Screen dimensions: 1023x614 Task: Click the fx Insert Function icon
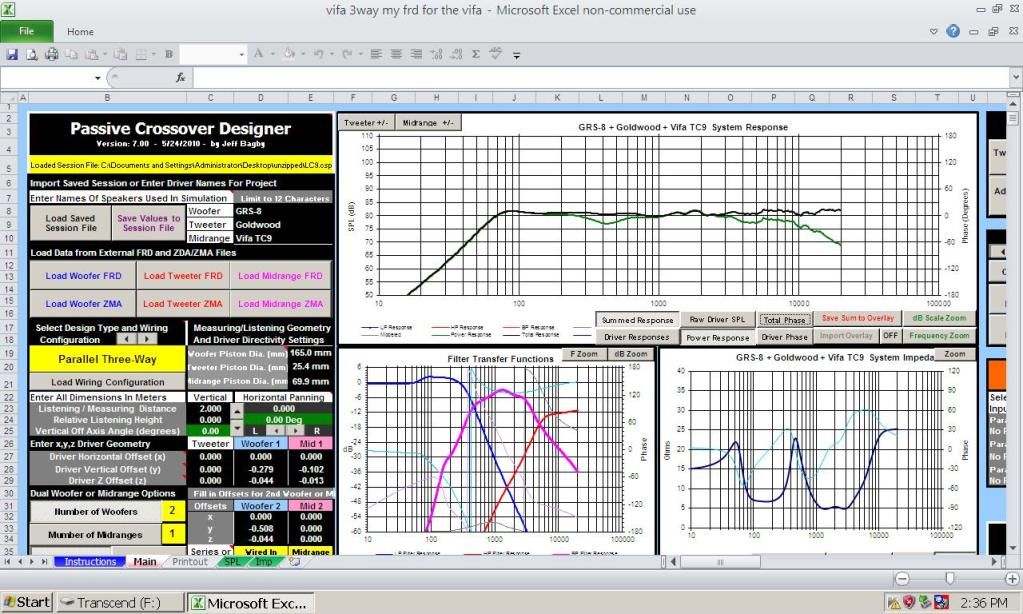[181, 78]
